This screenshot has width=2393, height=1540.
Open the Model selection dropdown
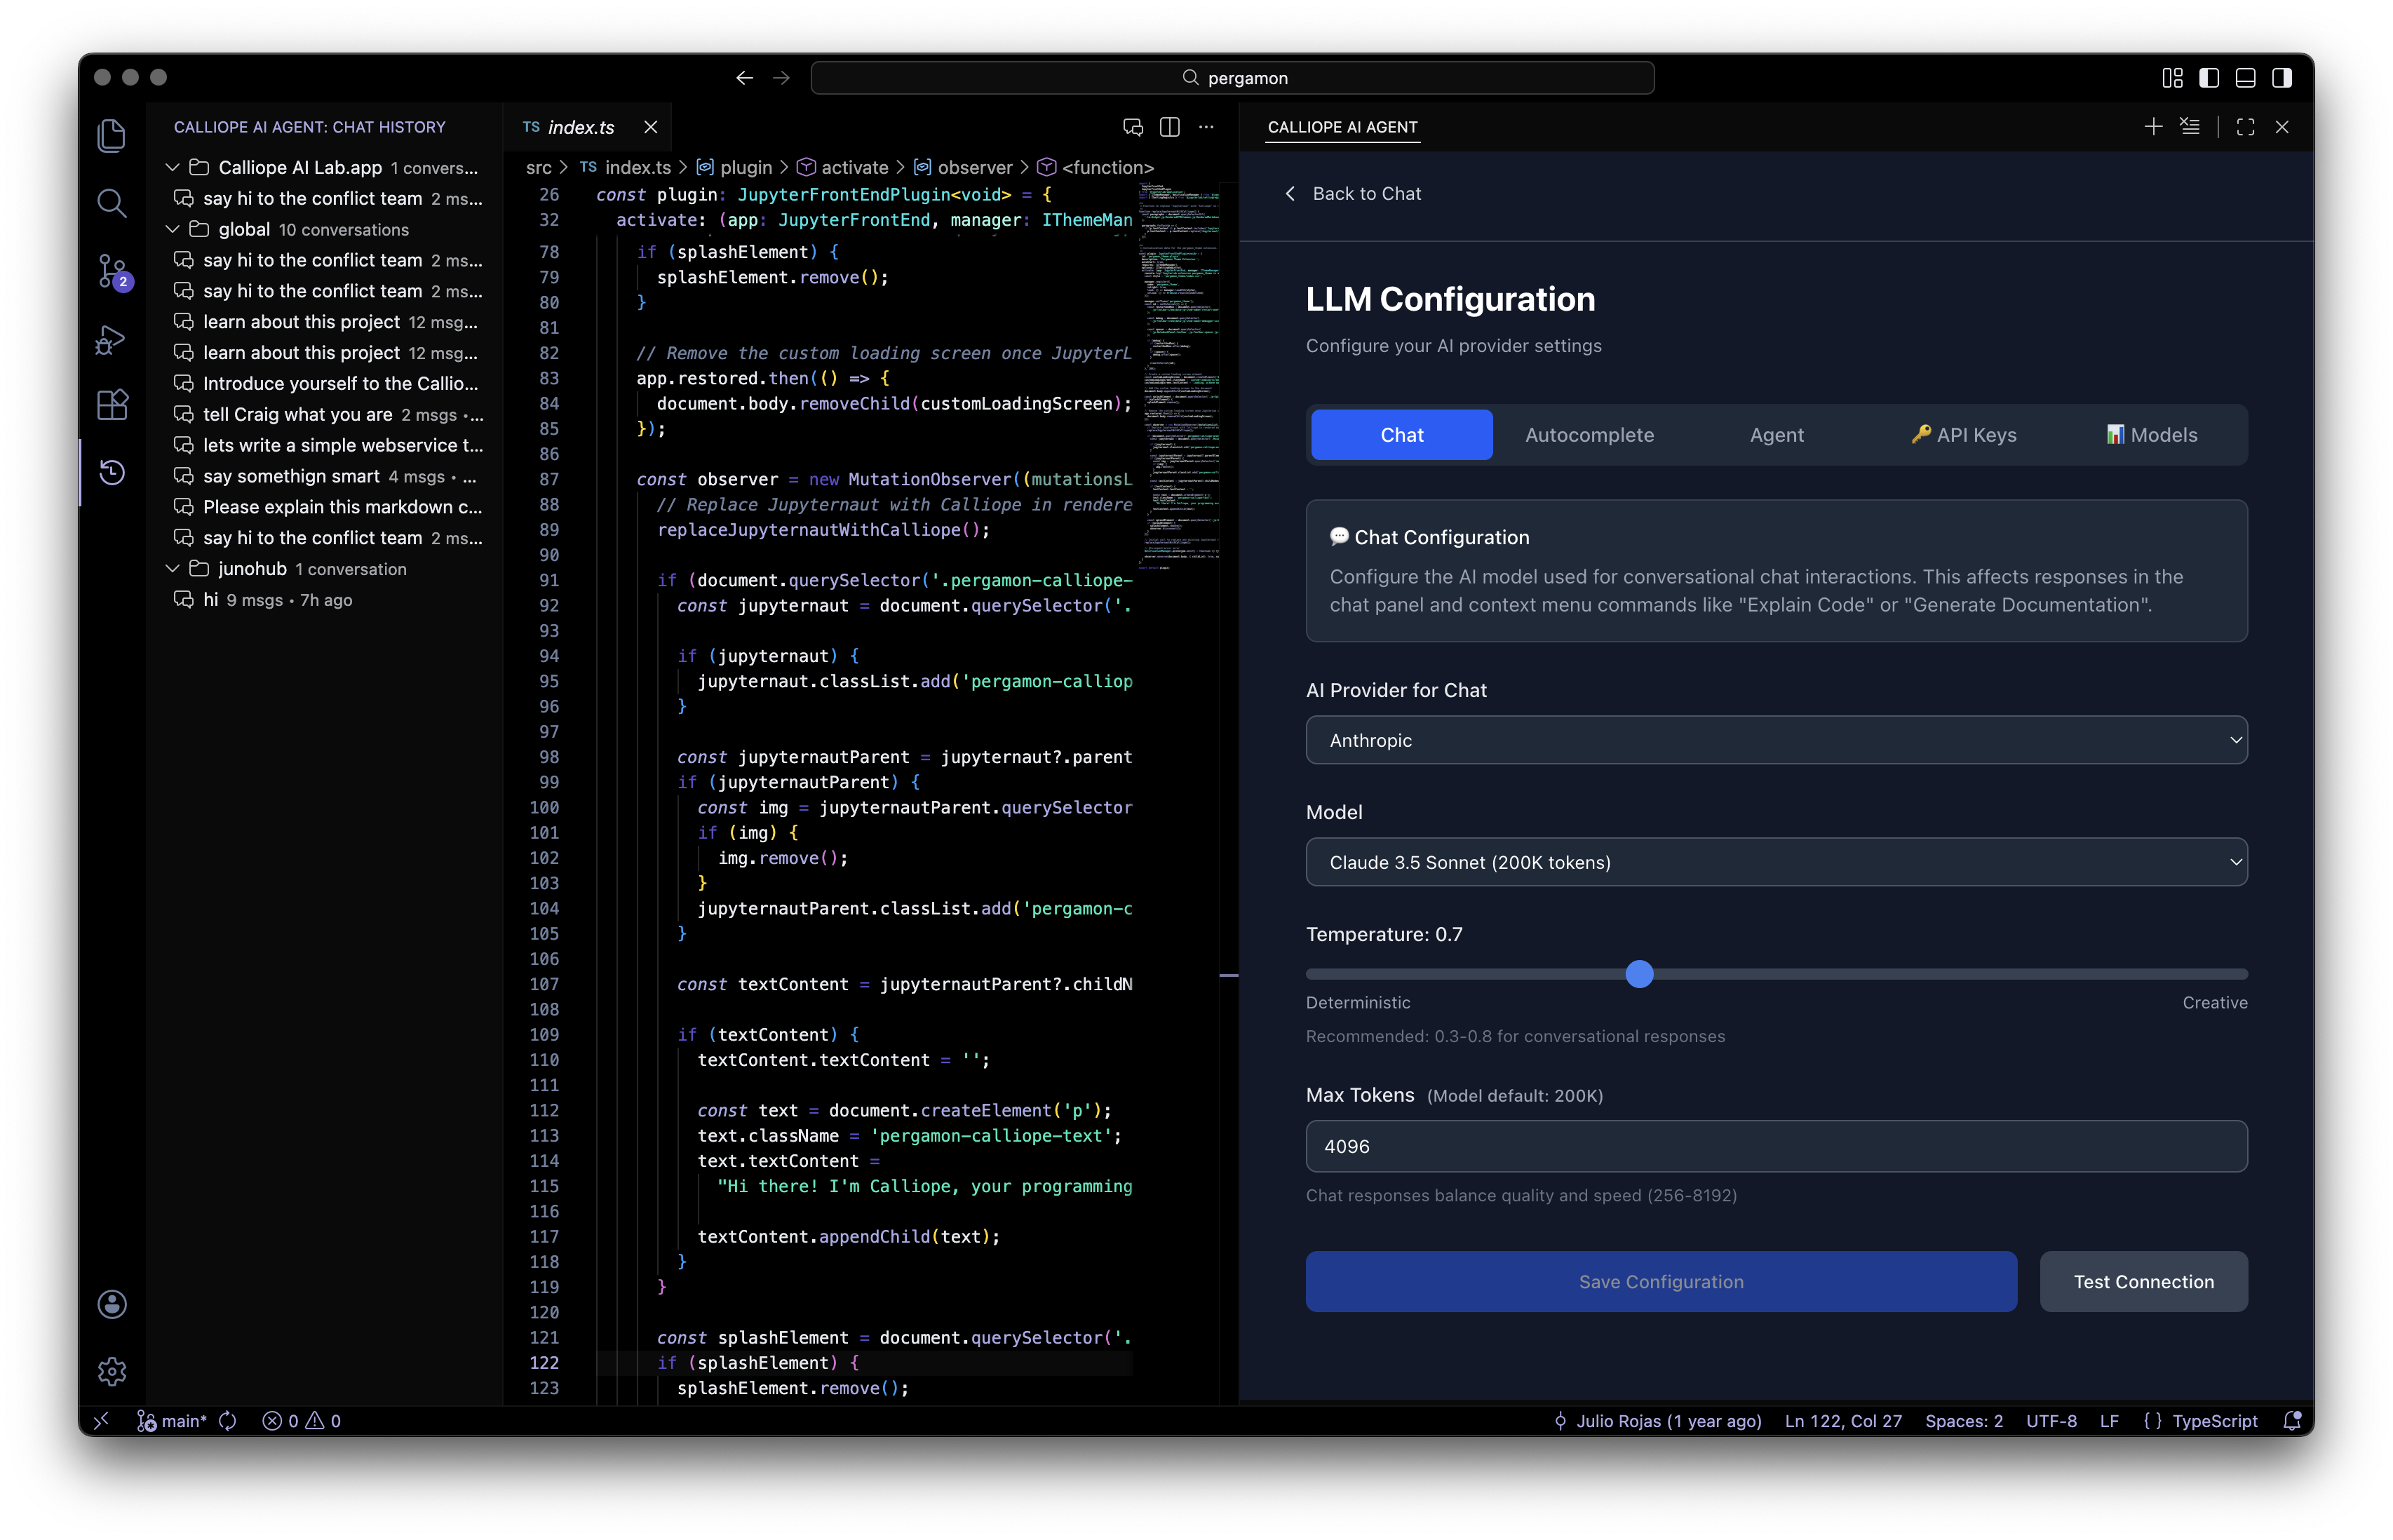point(1776,862)
